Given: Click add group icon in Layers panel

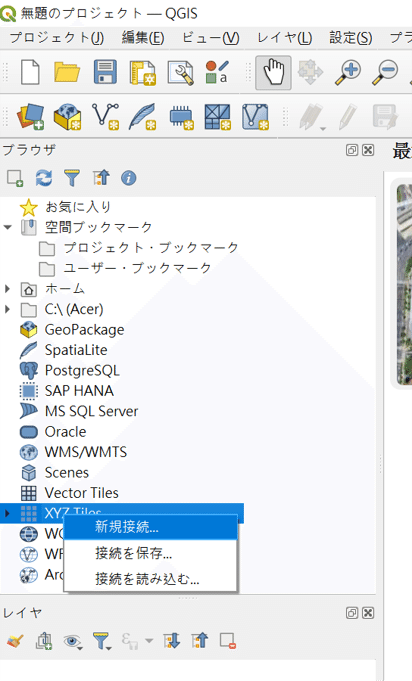Looking at the screenshot, I should click(43, 641).
